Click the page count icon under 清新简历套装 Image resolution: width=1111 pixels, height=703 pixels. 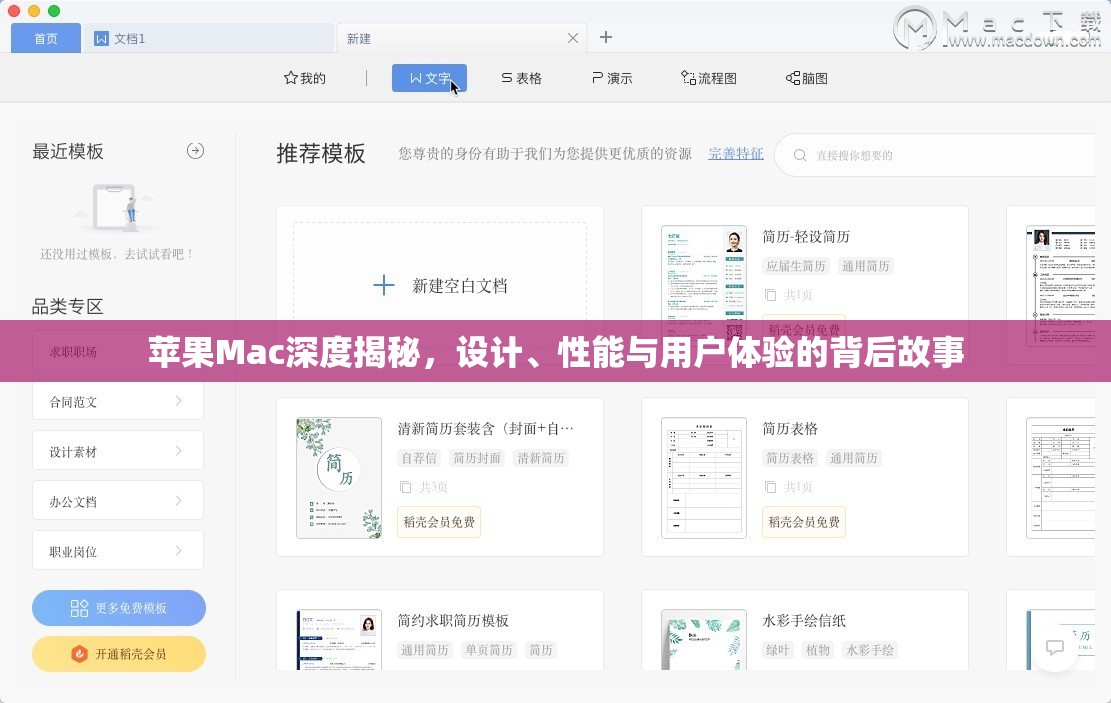click(x=405, y=487)
